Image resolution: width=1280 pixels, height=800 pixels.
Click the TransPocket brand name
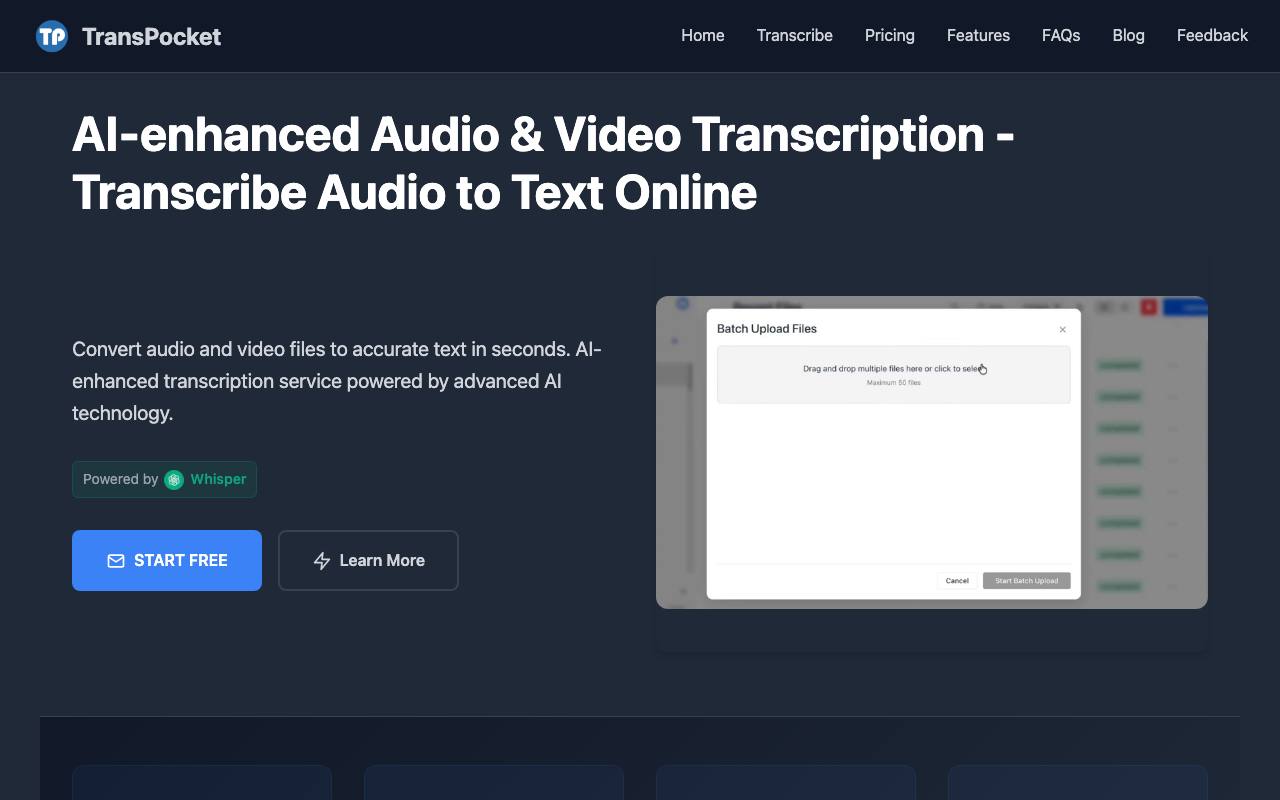(151, 36)
